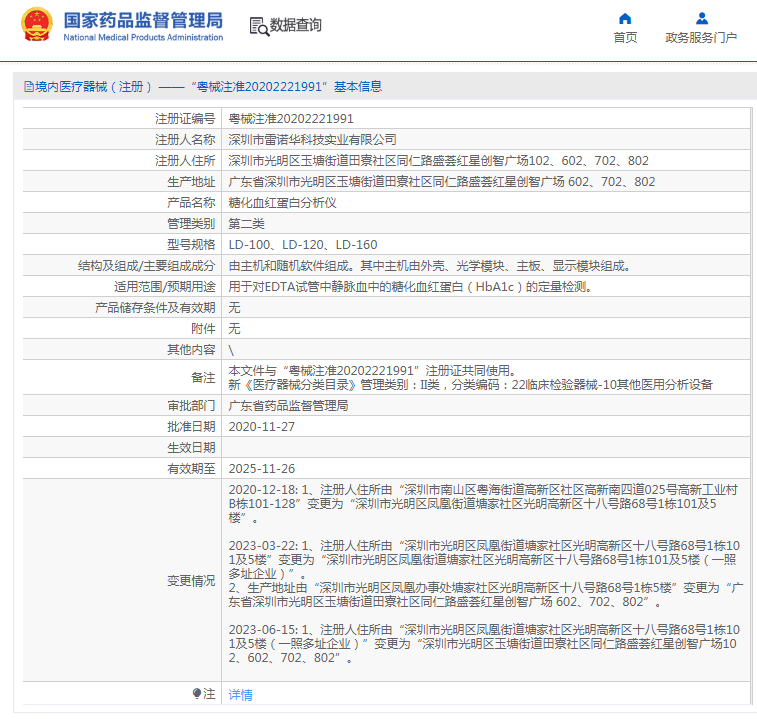Click the 生效日期 row label
This screenshot has height=719, width=757.
click(191, 448)
